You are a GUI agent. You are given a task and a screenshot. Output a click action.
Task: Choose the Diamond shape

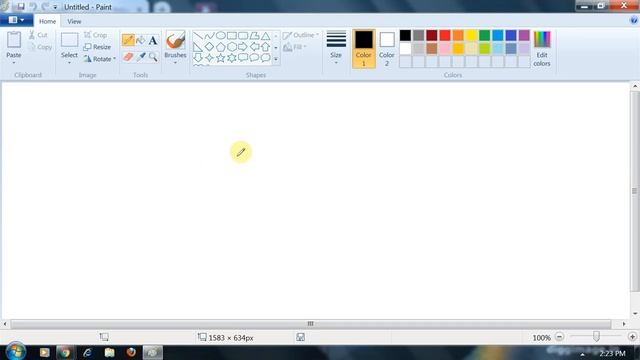pyautogui.click(x=209, y=47)
